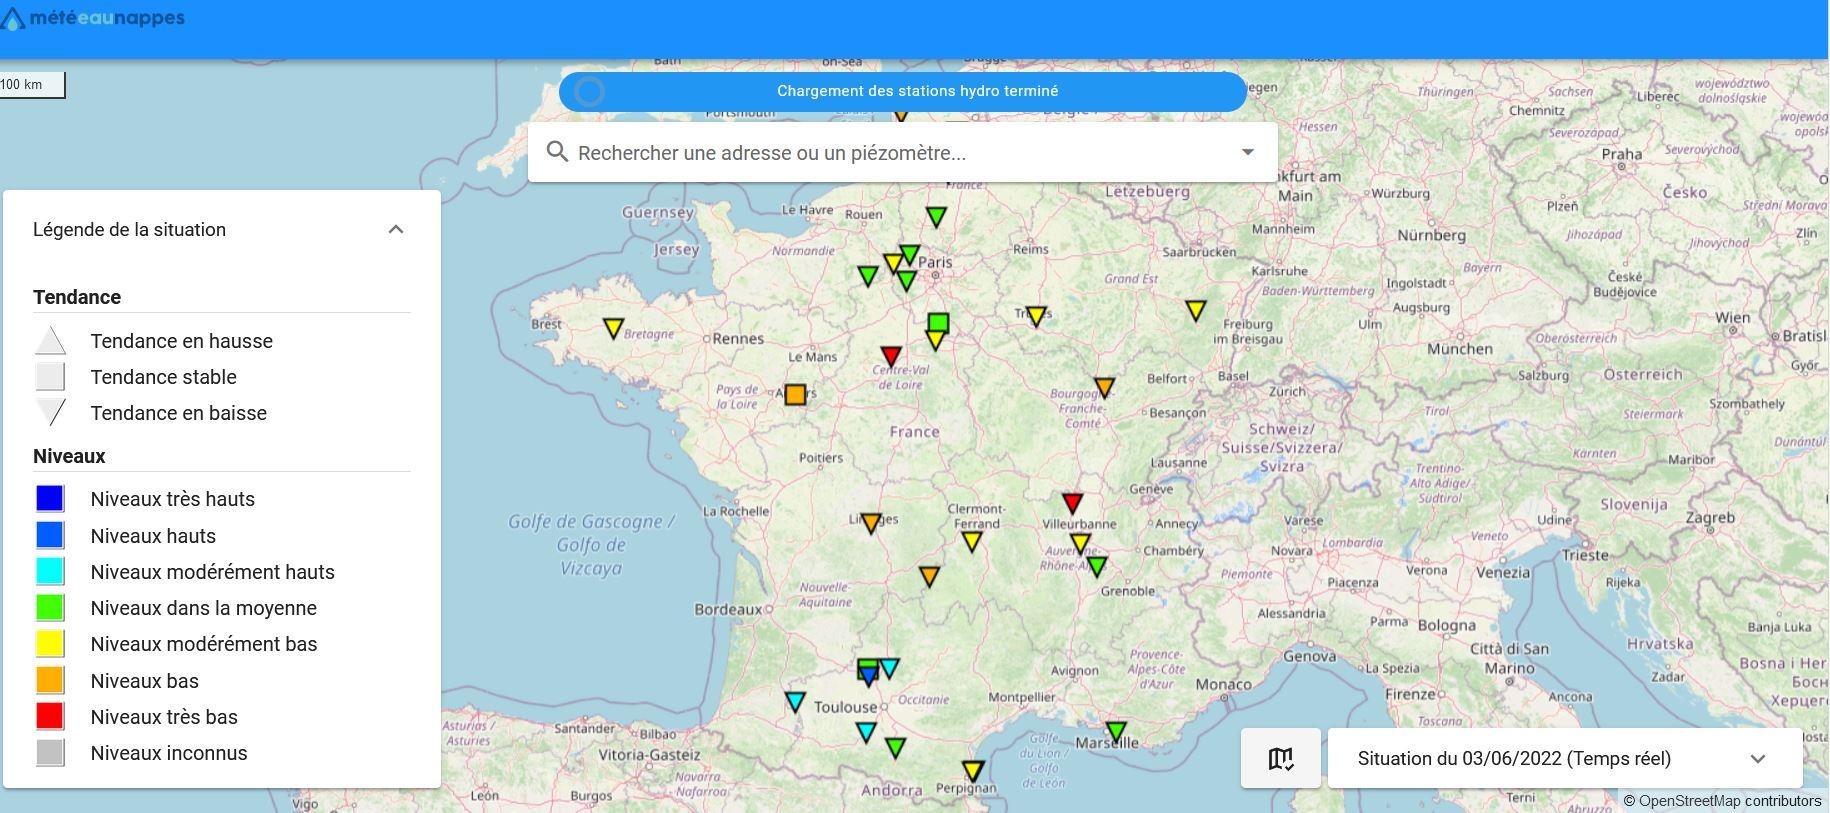Click the Niveaux dans la moyenne label

point(204,608)
